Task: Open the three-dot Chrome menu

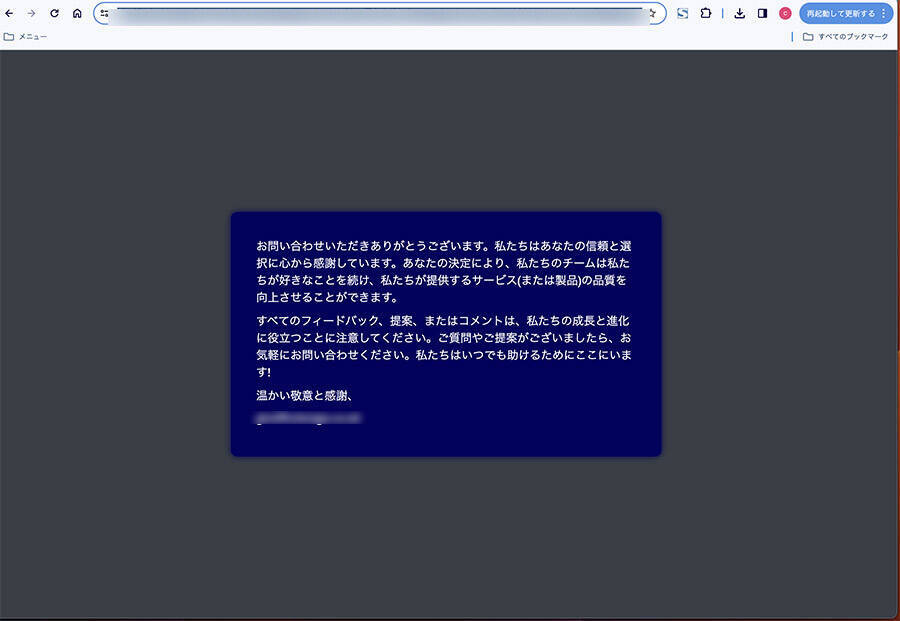Action: 885,13
